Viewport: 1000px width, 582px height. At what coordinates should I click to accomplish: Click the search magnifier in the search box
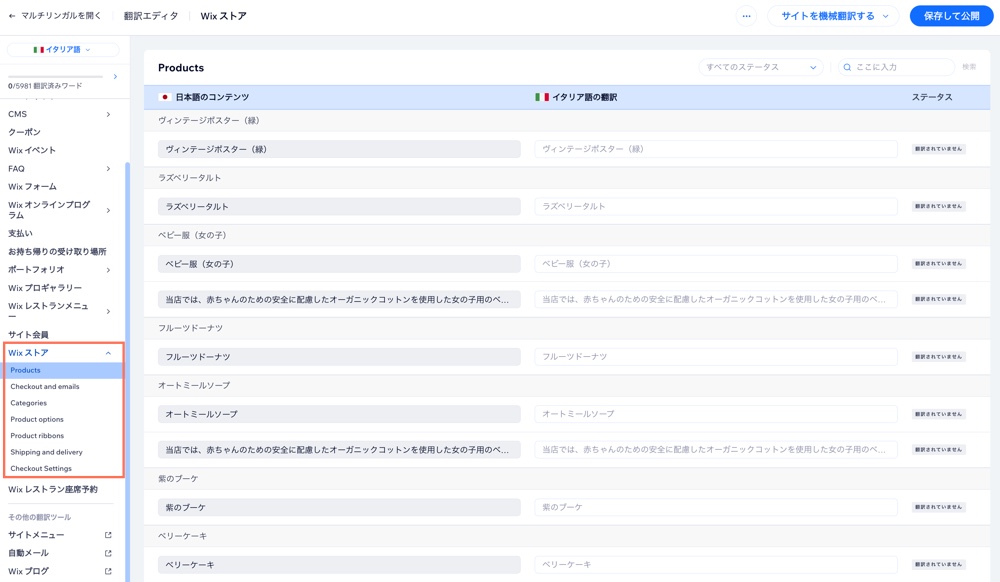point(847,67)
